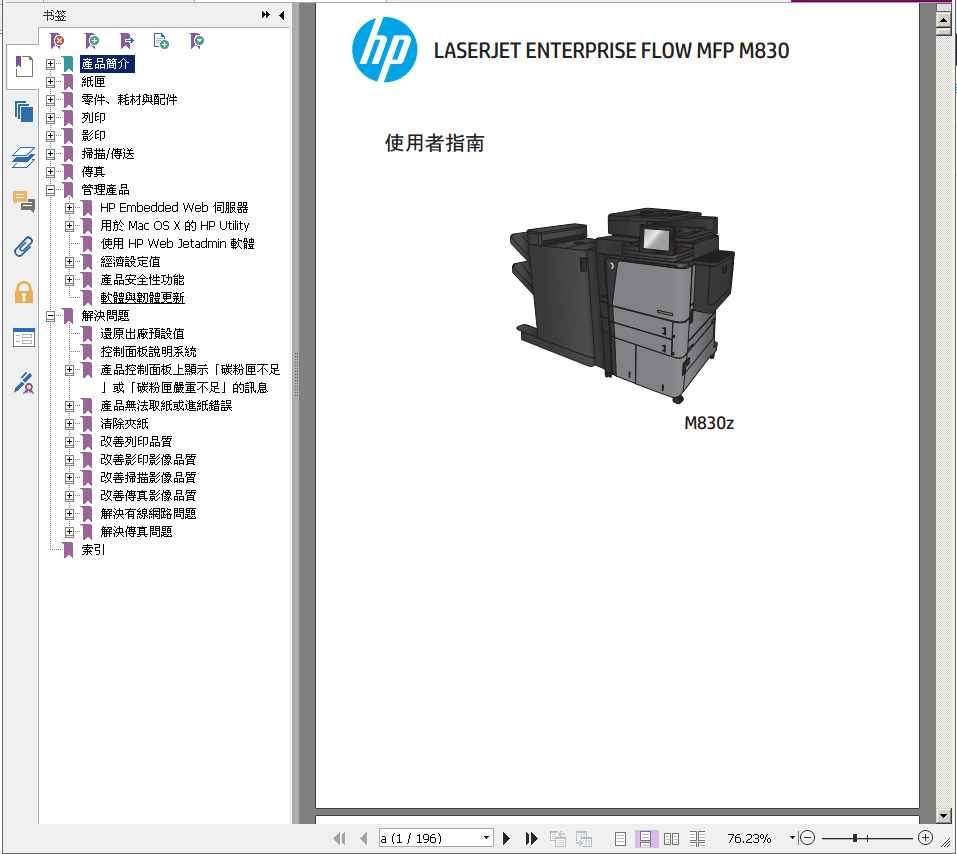This screenshot has width=957, height=854.
Task: Select the 產品簡介 bookmark
Action: (106, 63)
